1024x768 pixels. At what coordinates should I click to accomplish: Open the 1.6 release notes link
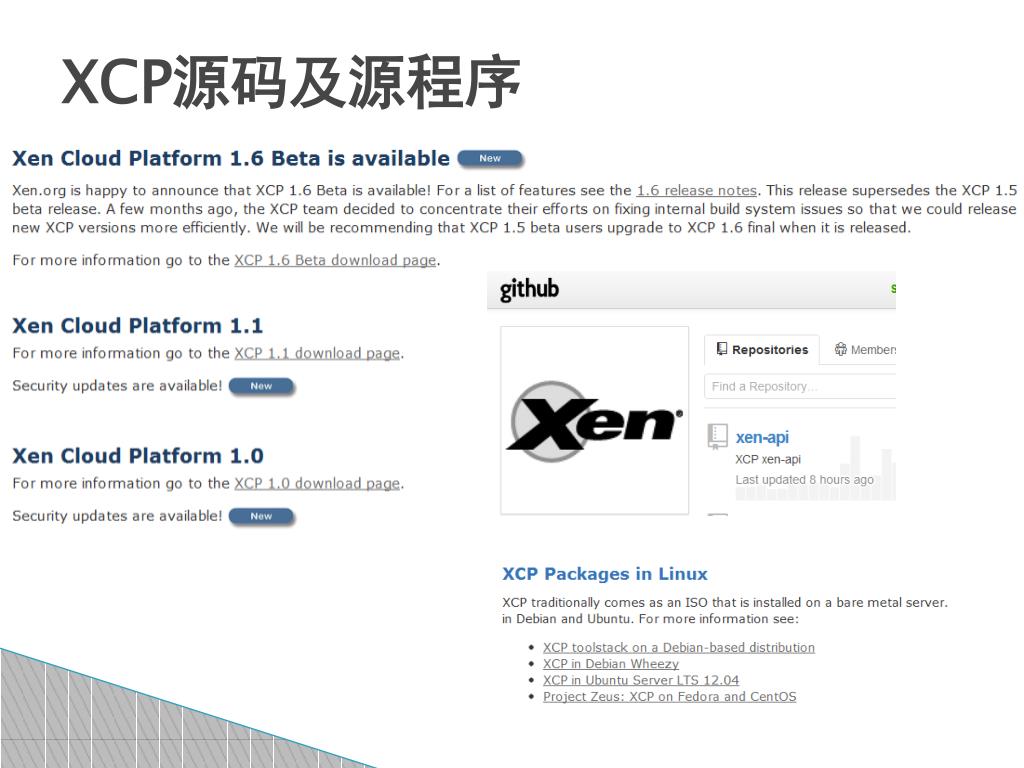click(x=697, y=191)
